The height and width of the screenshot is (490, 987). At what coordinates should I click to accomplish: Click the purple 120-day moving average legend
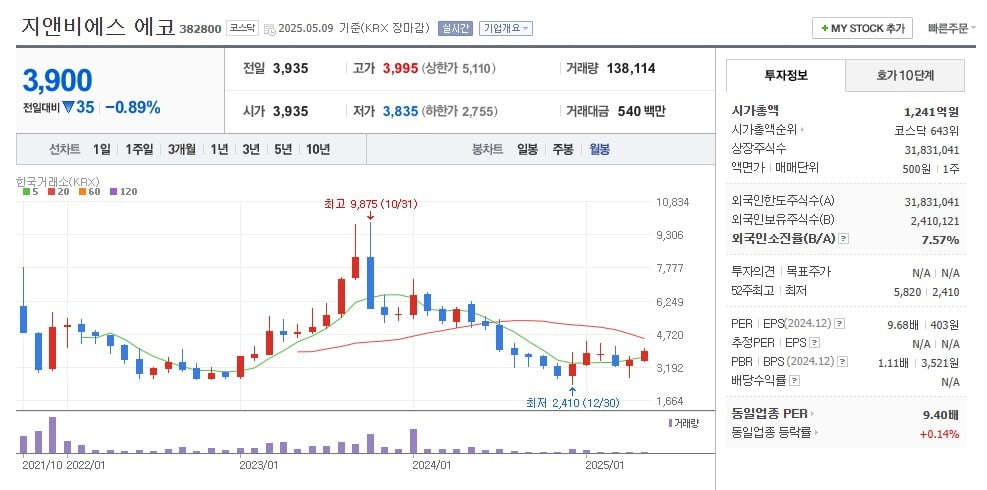coord(123,191)
